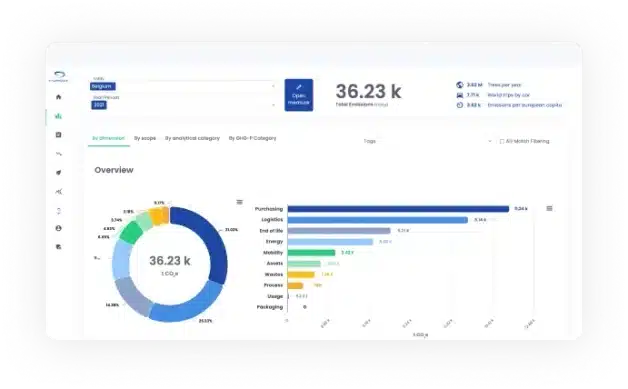Click the Logistics blue bar
The image size is (628, 389).
[378, 220]
